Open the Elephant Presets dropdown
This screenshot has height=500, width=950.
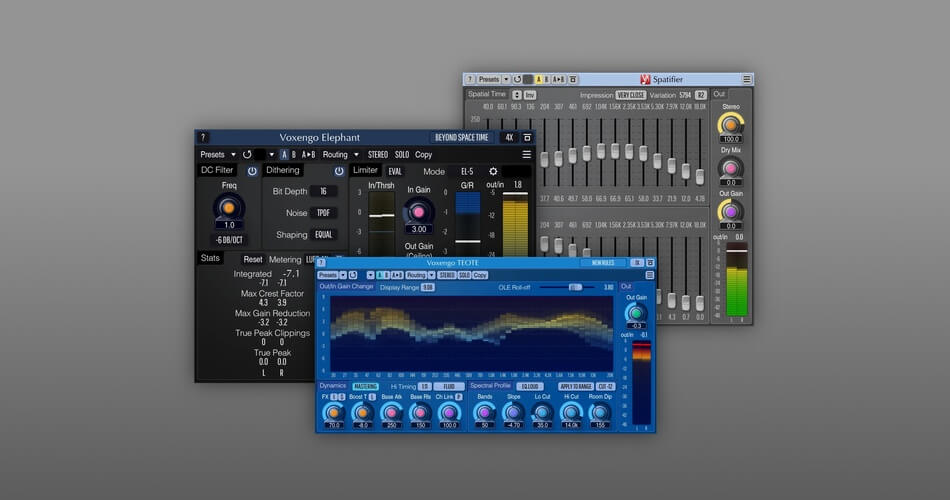pyautogui.click(x=218, y=155)
